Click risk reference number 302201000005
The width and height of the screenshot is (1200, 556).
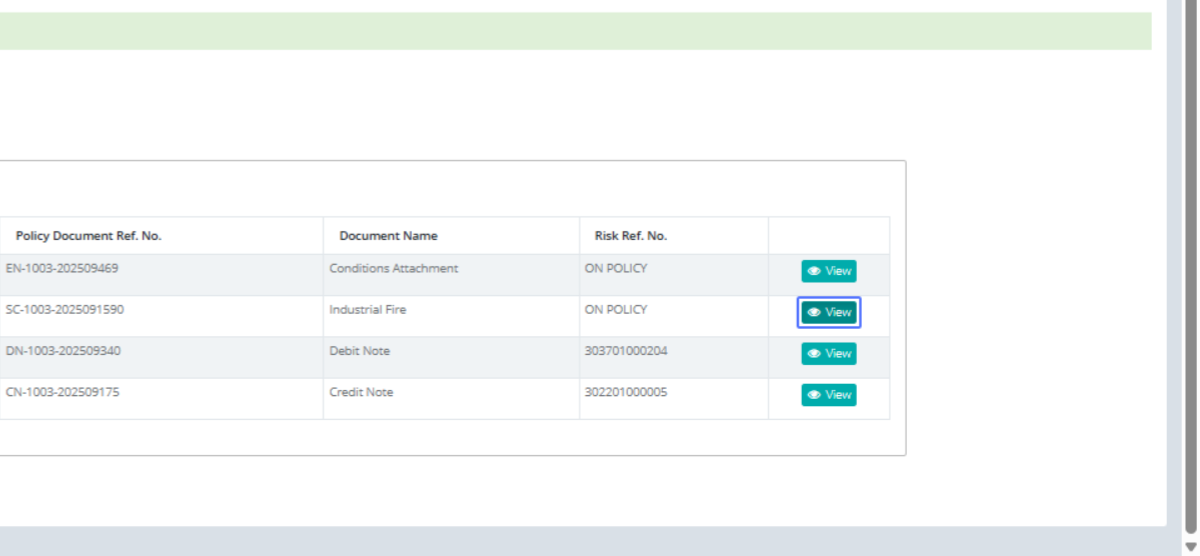tap(626, 392)
